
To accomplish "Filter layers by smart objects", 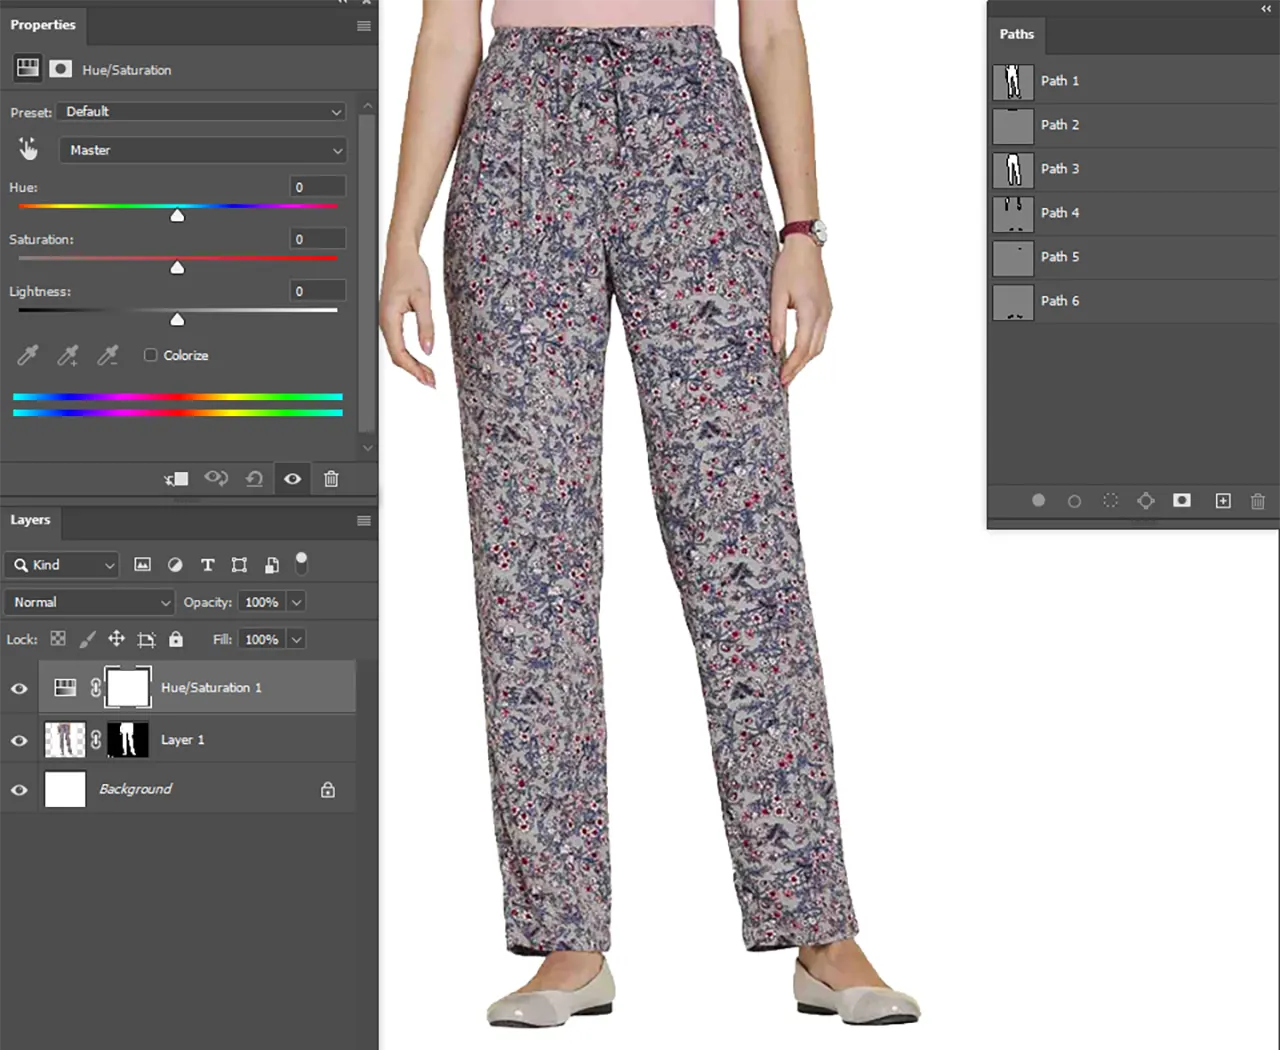I will 271,565.
